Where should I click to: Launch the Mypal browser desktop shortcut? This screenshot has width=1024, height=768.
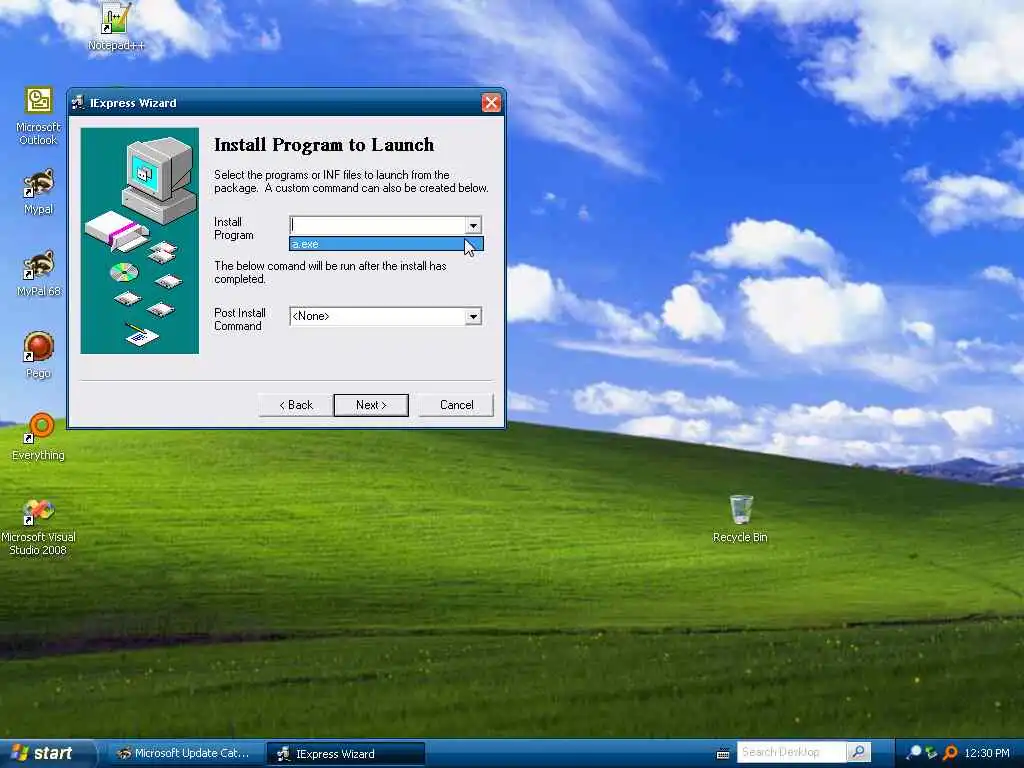point(39,191)
